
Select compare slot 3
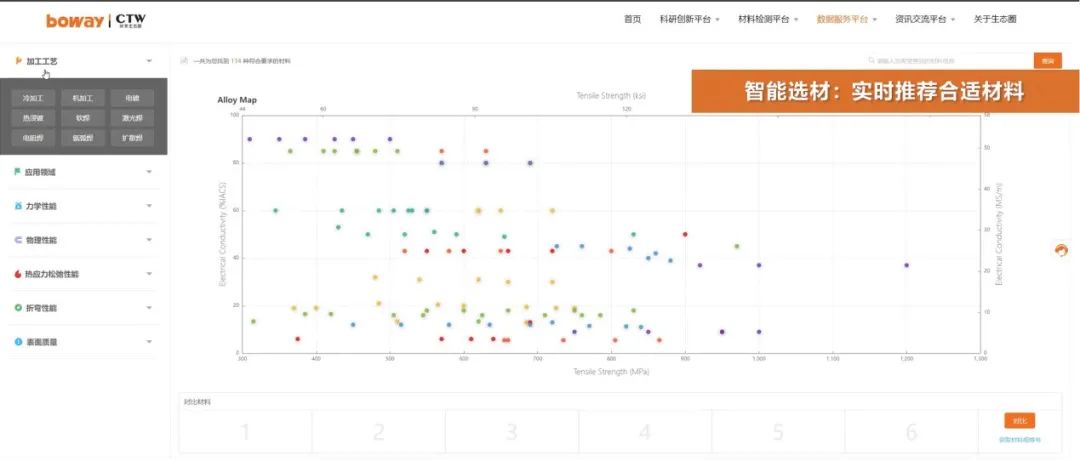512,431
